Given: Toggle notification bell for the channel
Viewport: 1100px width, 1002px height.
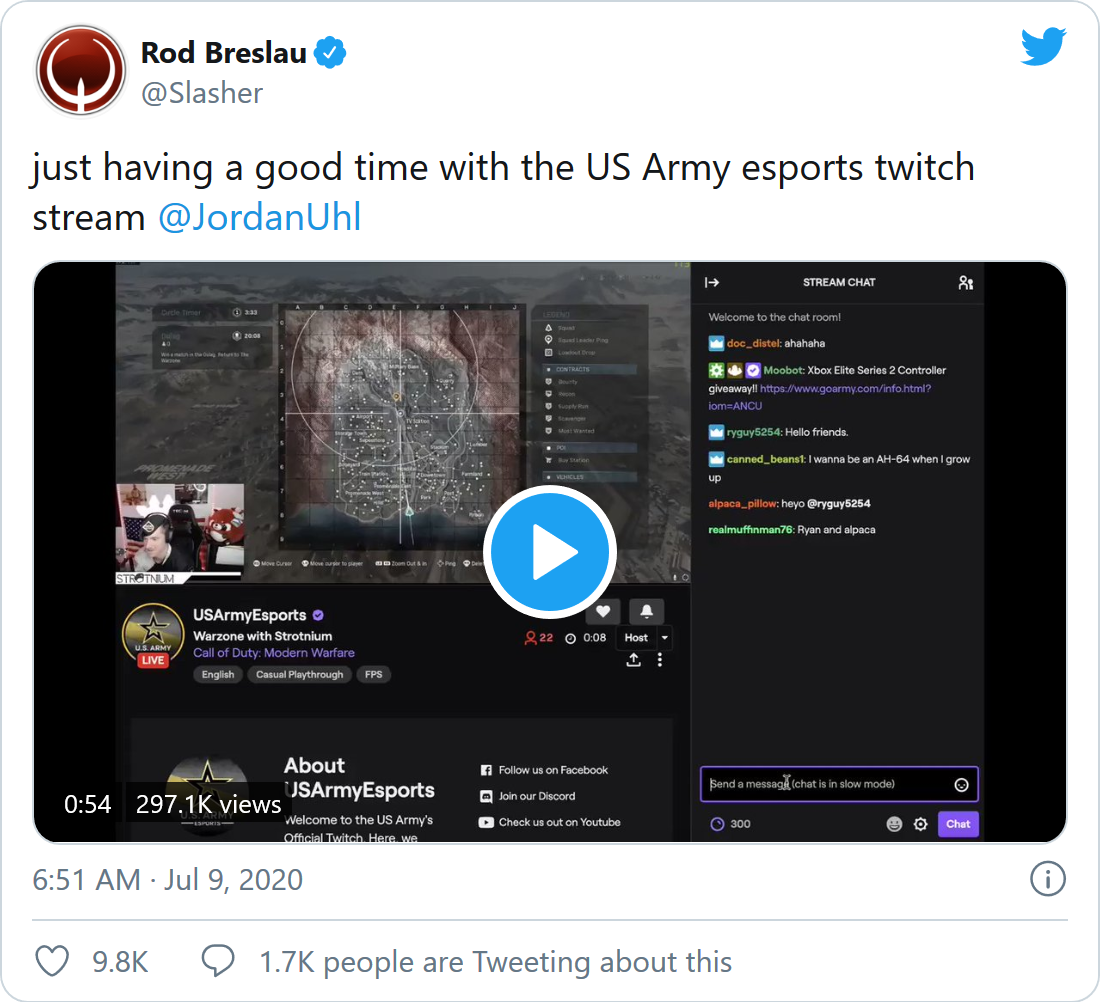Looking at the screenshot, I should pos(647,611).
